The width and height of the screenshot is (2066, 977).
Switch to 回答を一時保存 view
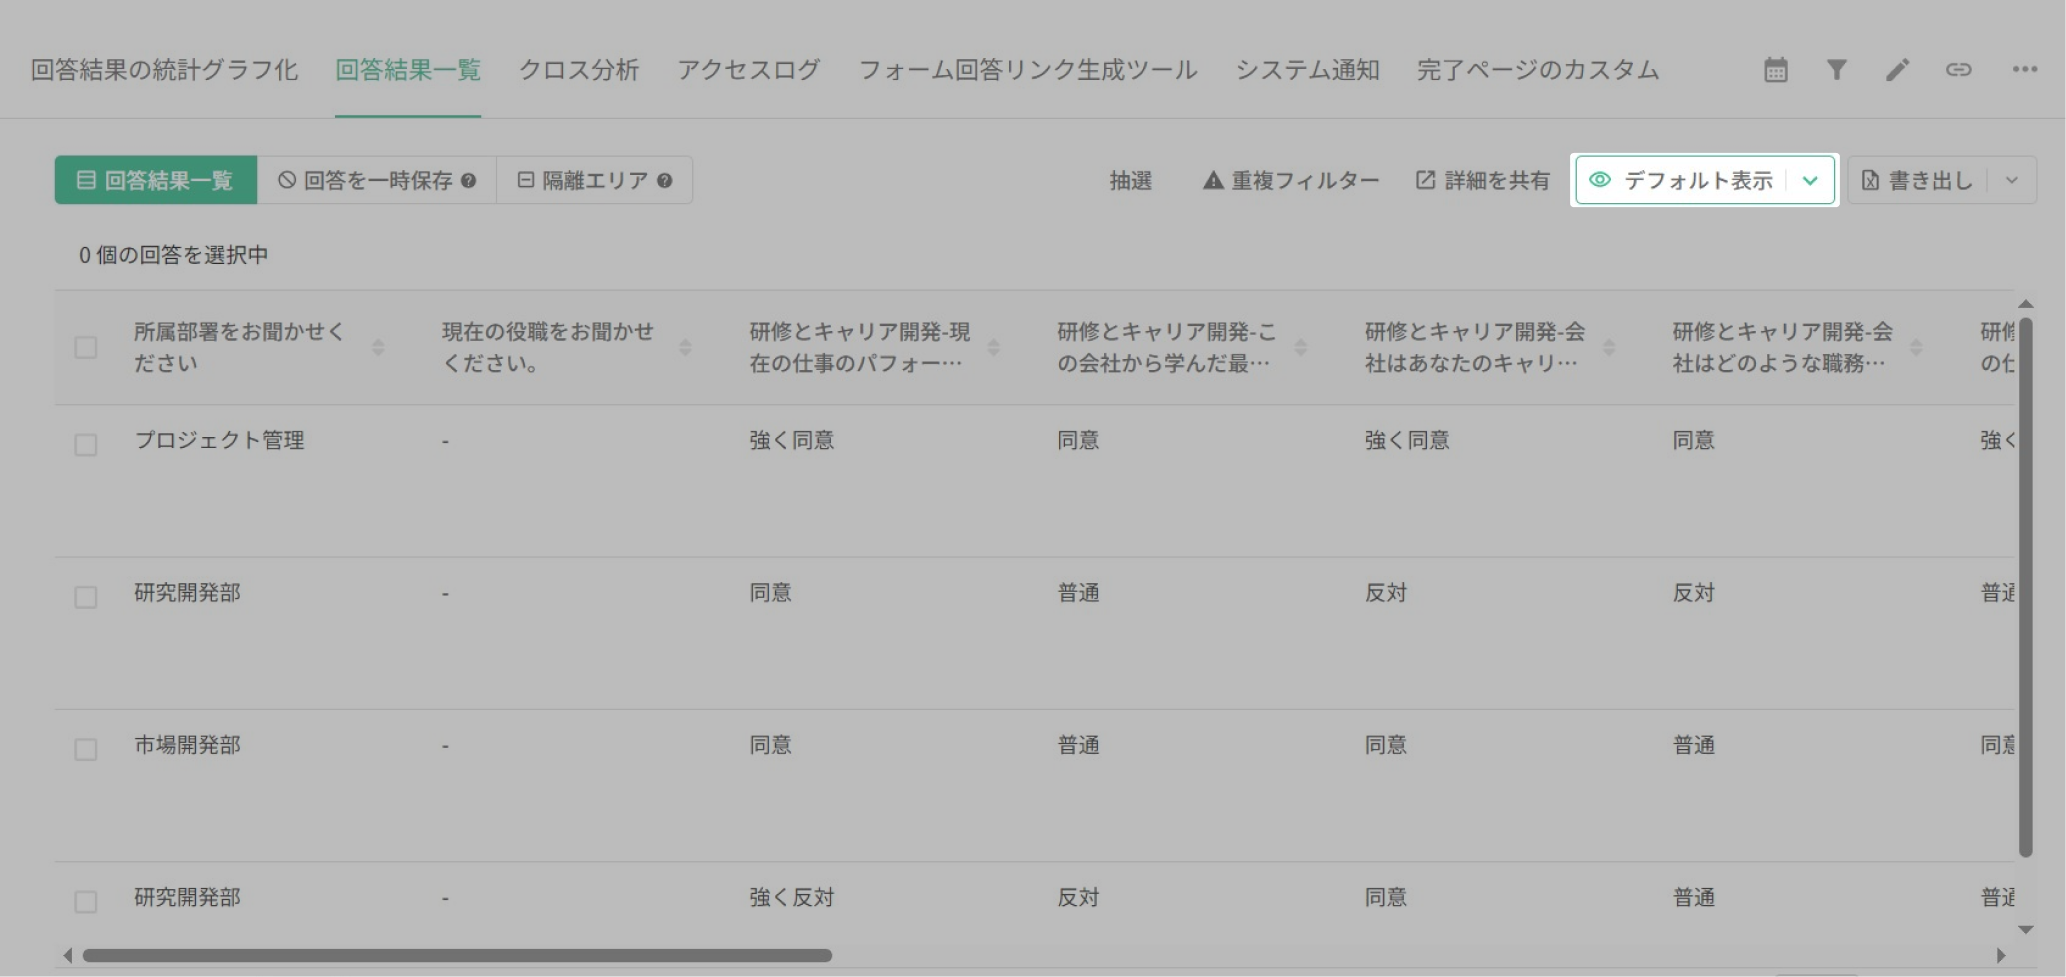[377, 180]
